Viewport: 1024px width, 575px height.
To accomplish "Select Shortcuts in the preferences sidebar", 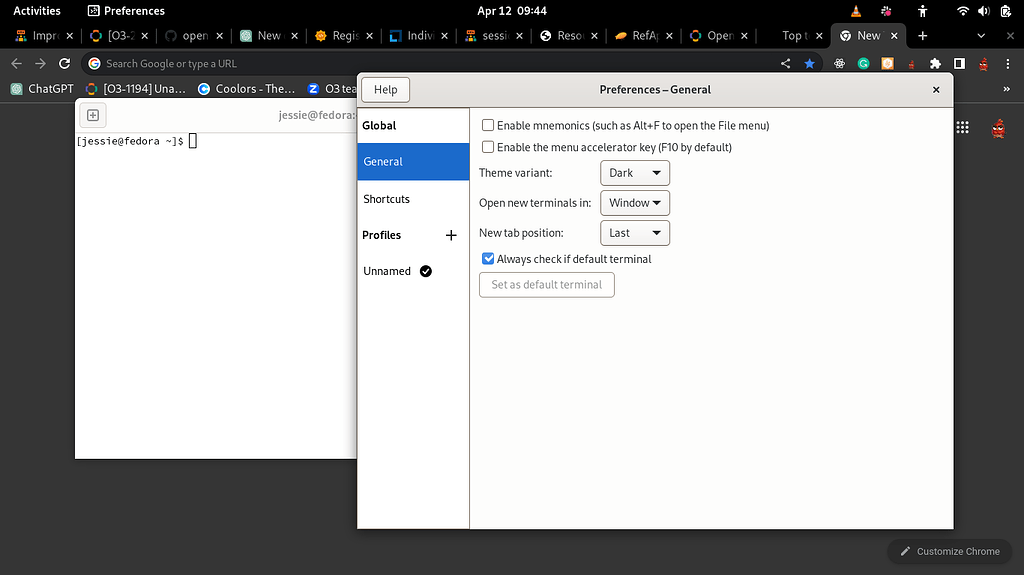I will (x=387, y=199).
